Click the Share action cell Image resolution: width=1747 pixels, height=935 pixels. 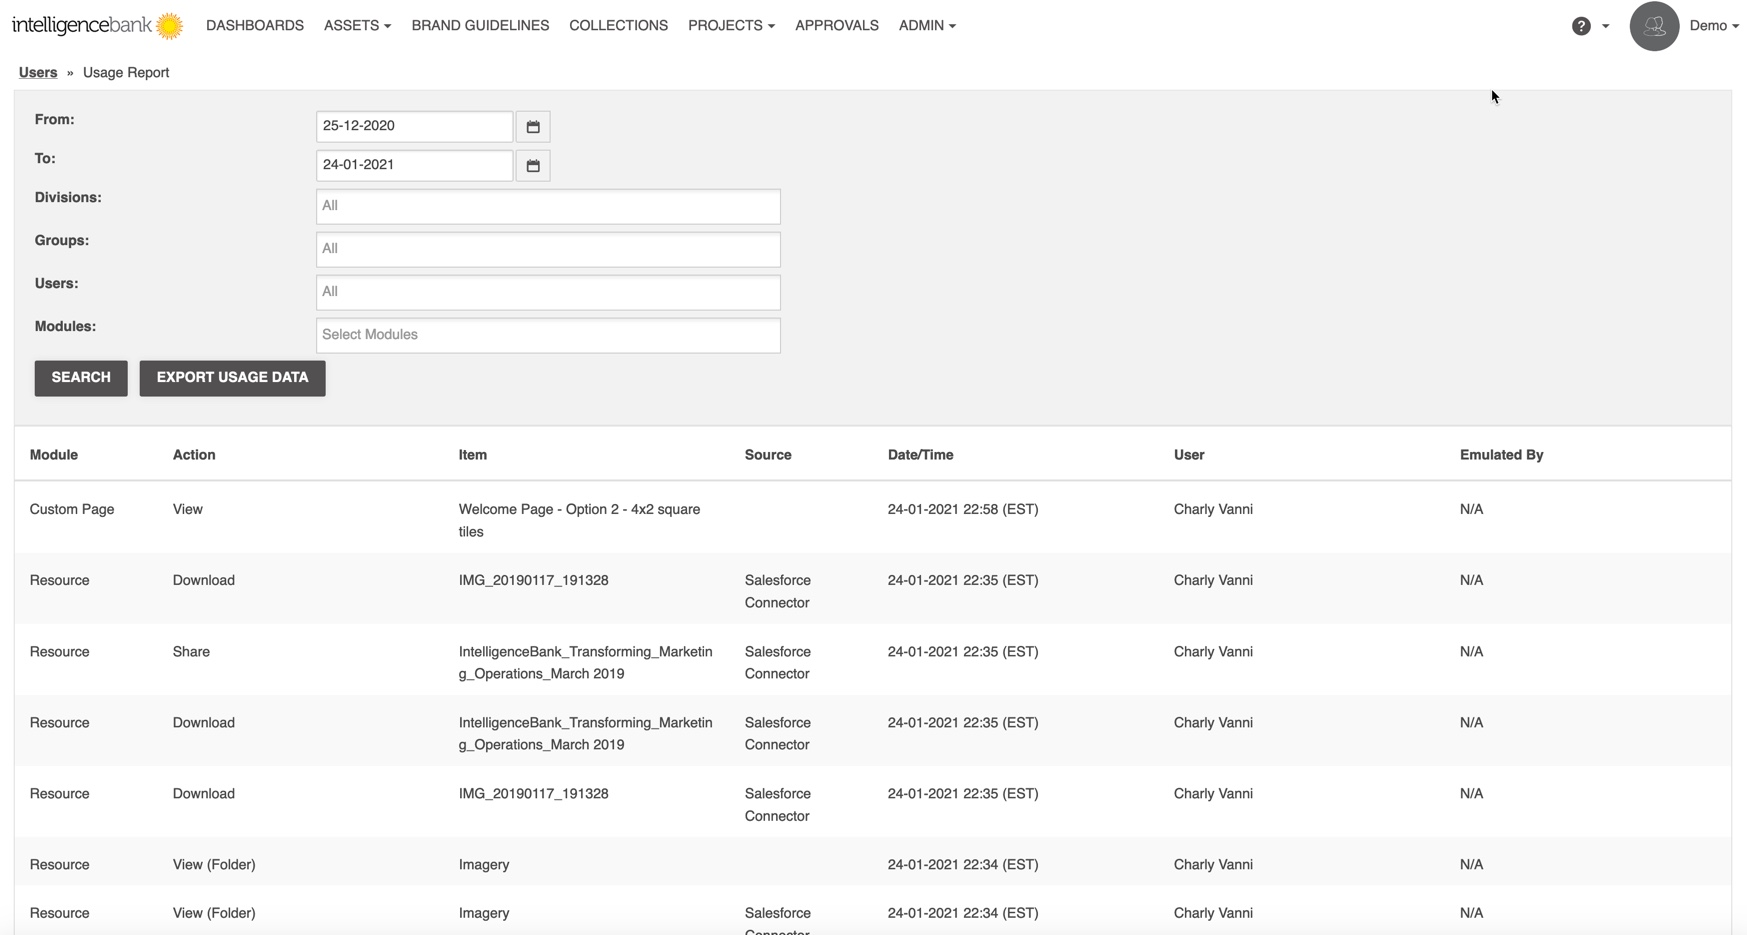(x=191, y=652)
